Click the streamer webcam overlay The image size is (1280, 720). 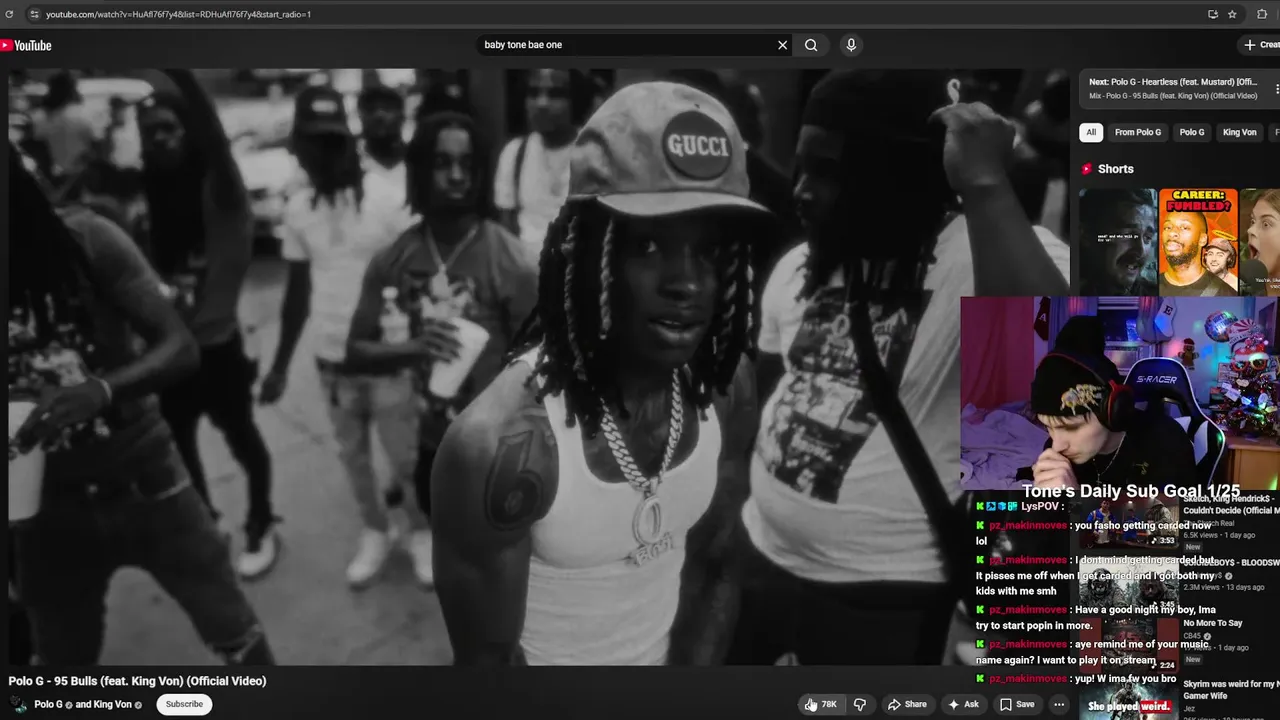[1120, 392]
